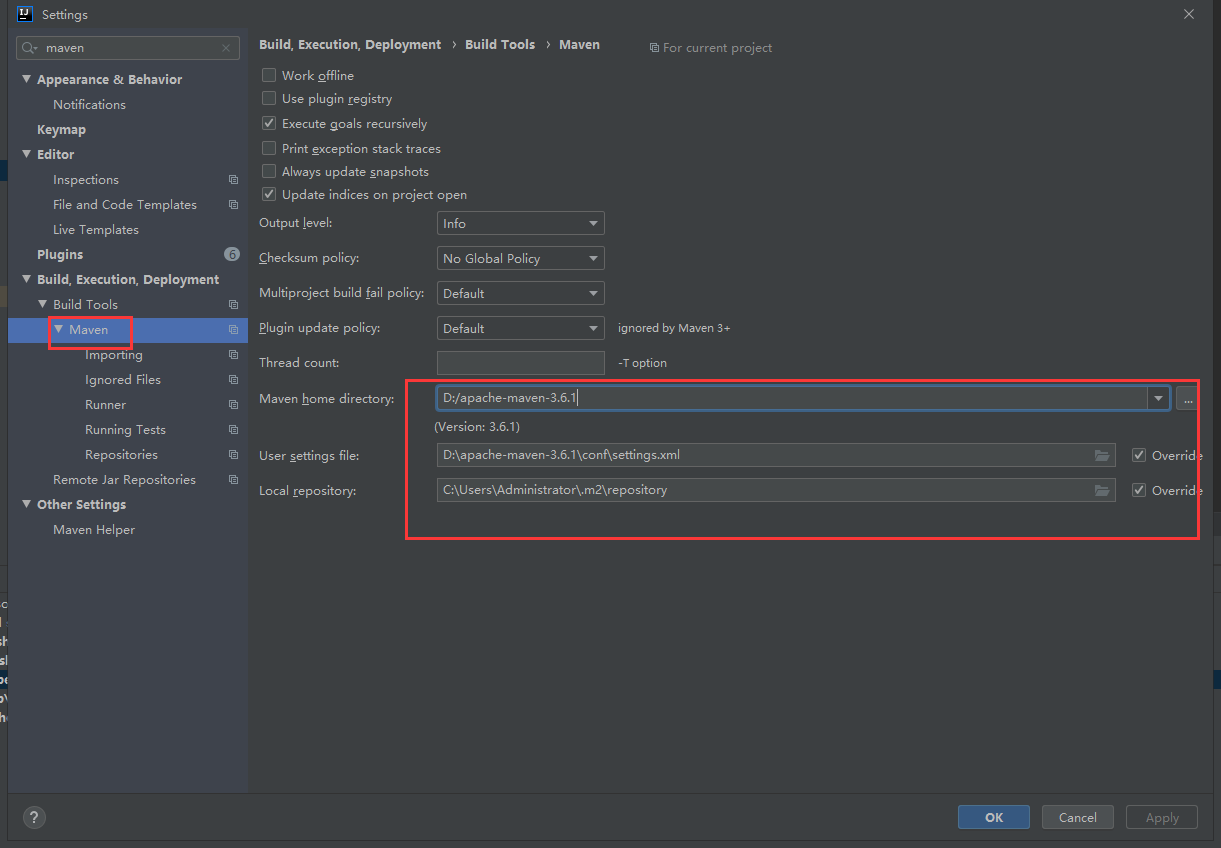The width and height of the screenshot is (1221, 848).
Task: Browse folder icon for User settings file
Action: point(1102,455)
